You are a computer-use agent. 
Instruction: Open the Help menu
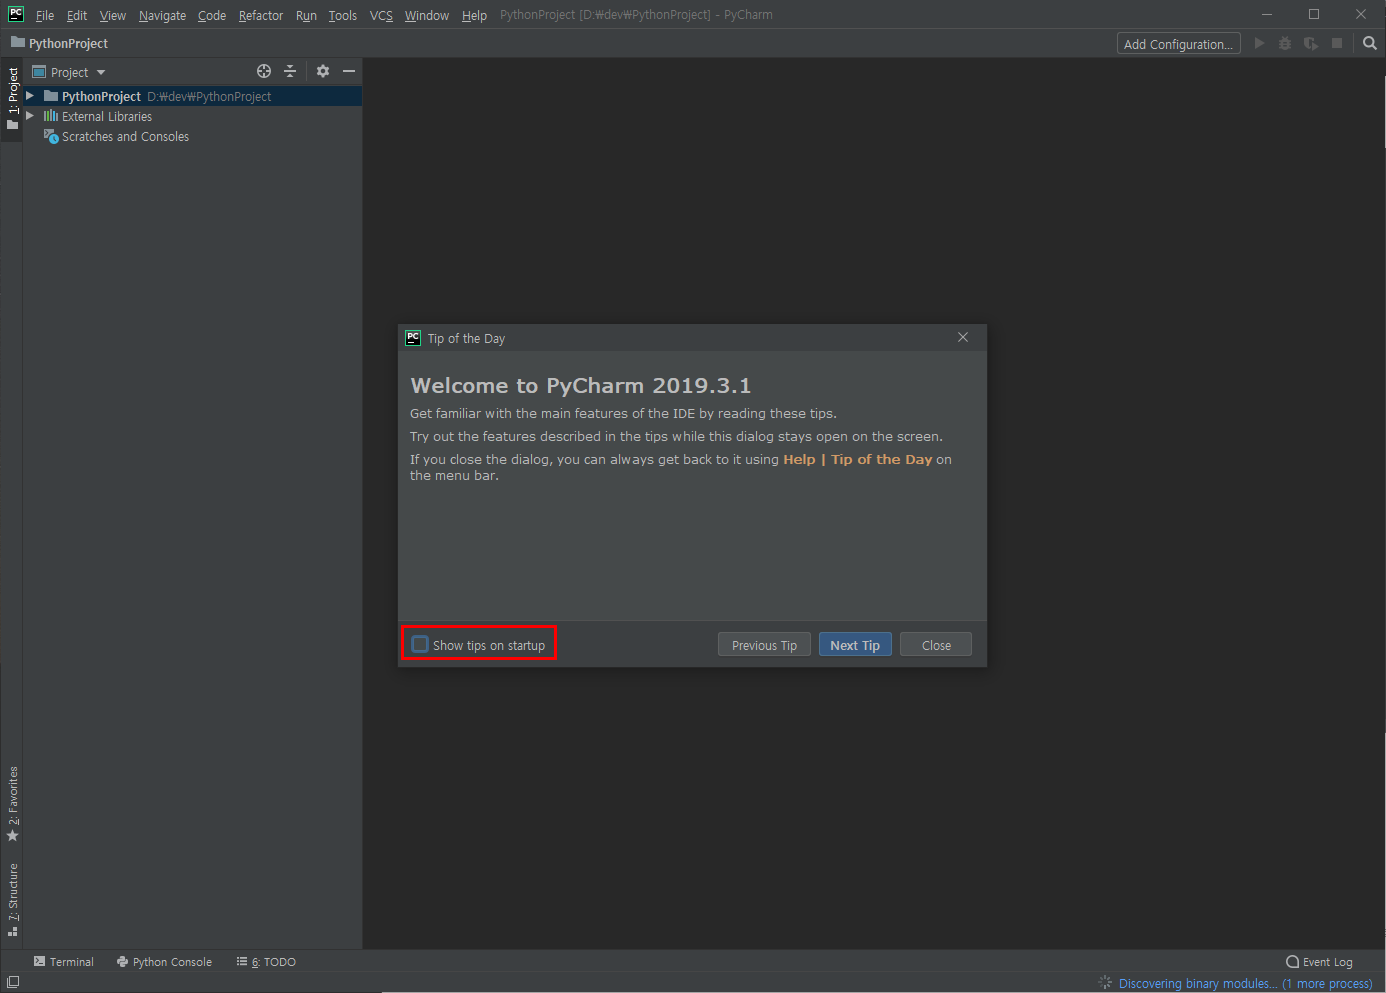(x=474, y=15)
